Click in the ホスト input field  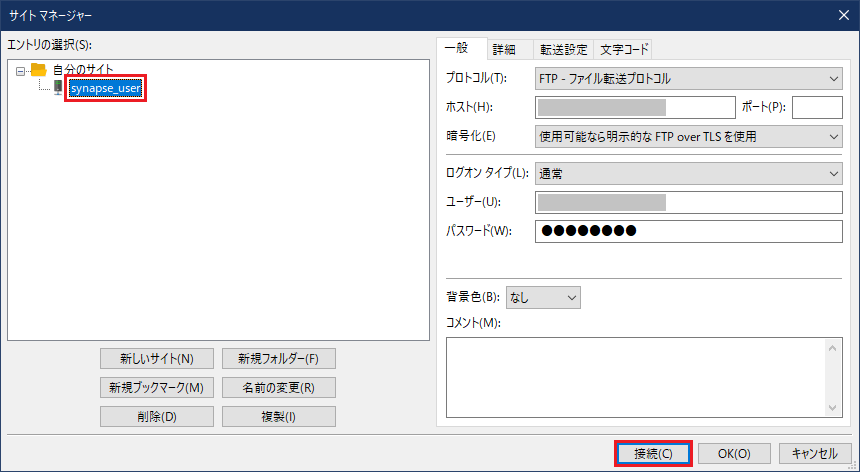click(635, 107)
